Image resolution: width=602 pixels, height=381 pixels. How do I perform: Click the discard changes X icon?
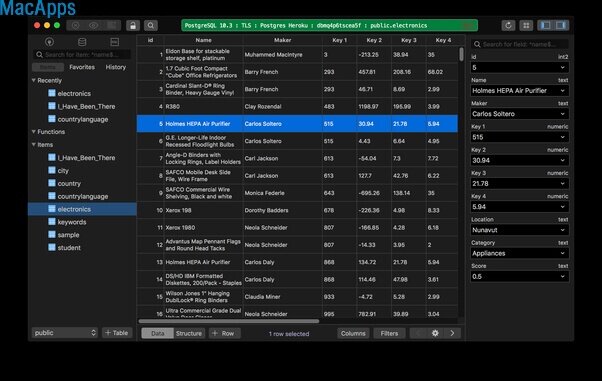pos(76,25)
